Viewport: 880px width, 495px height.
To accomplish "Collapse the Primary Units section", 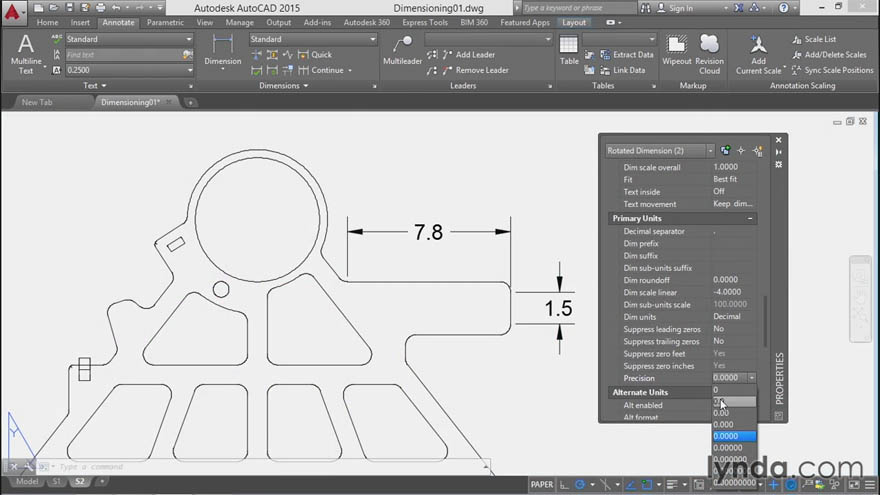I will click(x=750, y=218).
